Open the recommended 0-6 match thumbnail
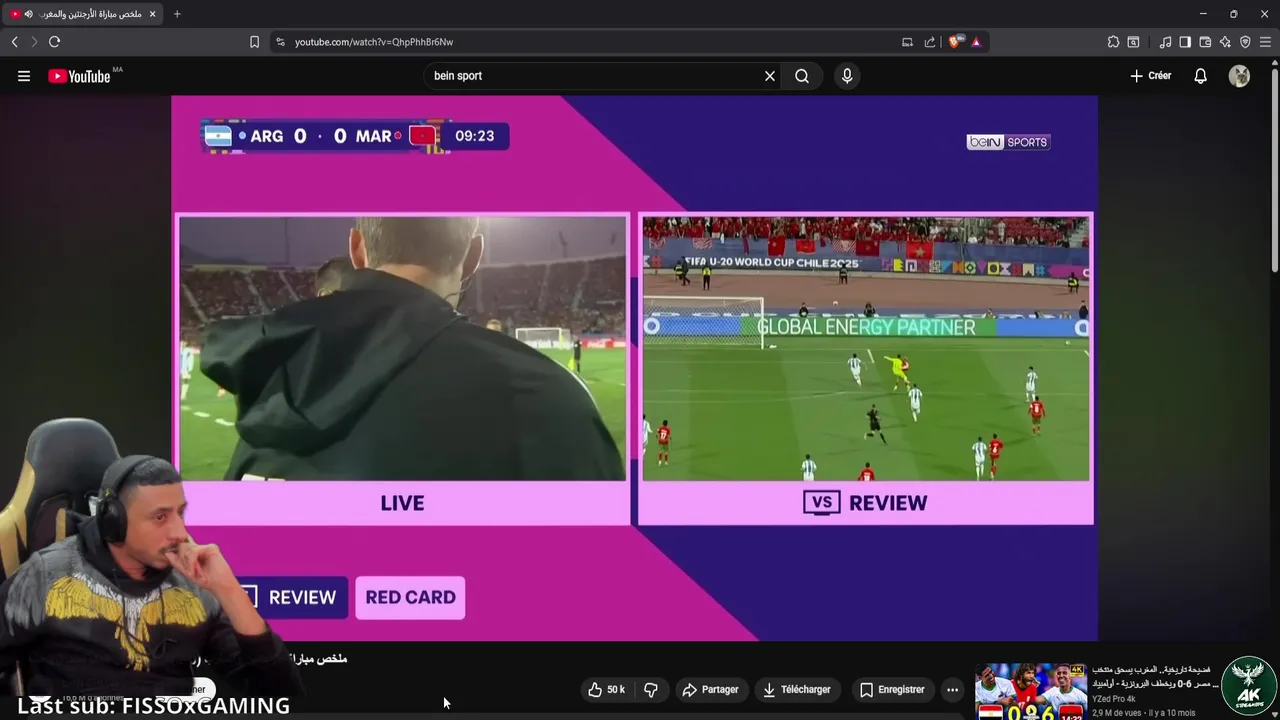The image size is (1280, 720). pos(1030,691)
